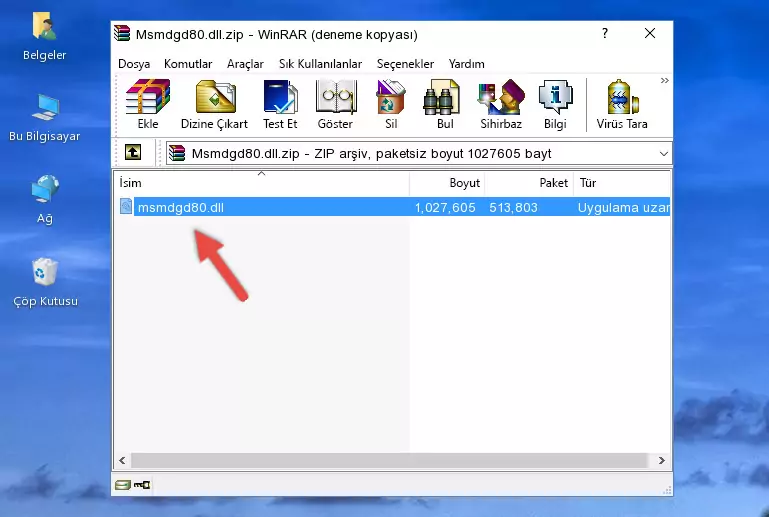Select the Ağ network desktop icon

coord(45,199)
